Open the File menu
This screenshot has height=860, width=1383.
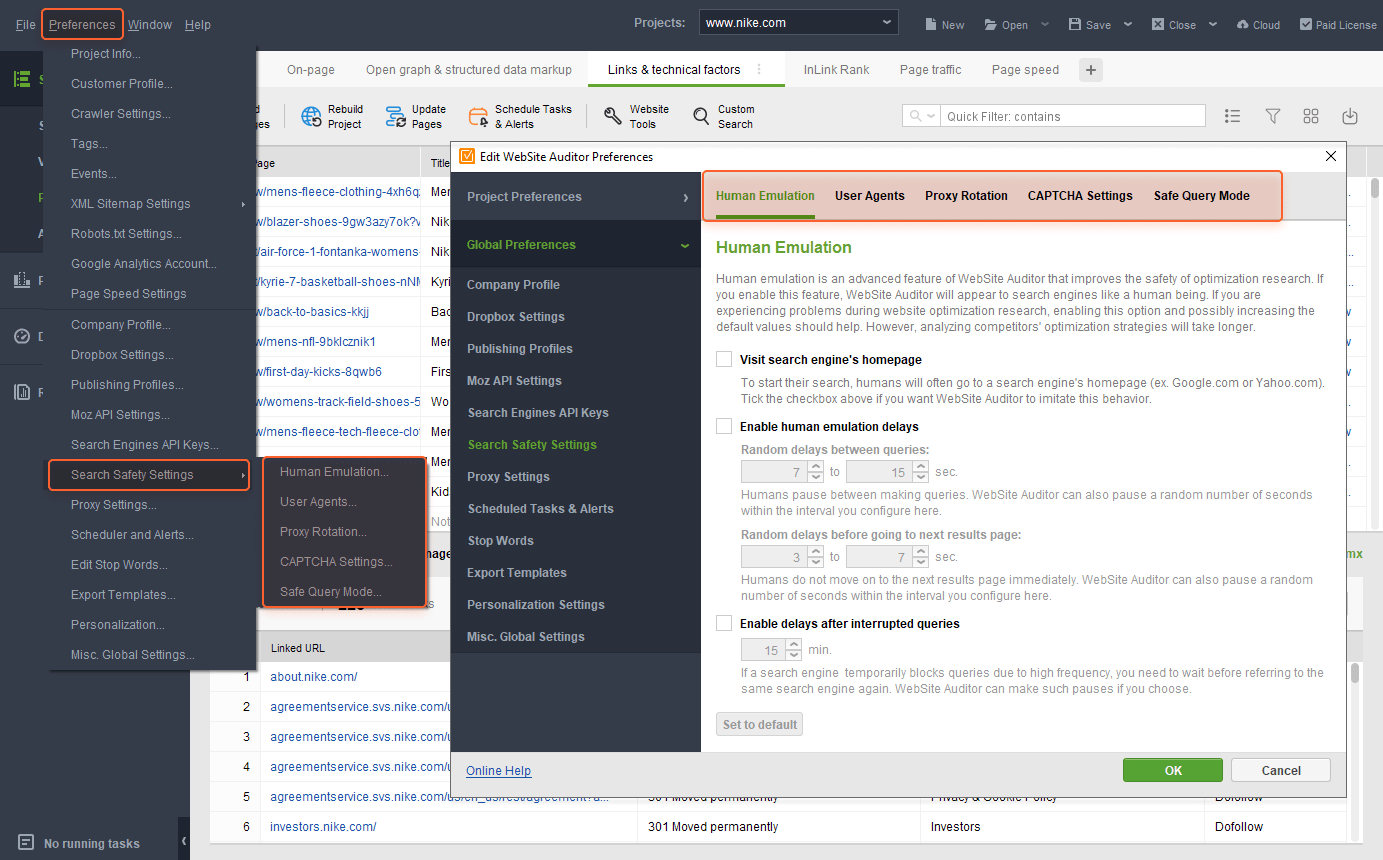[25, 24]
